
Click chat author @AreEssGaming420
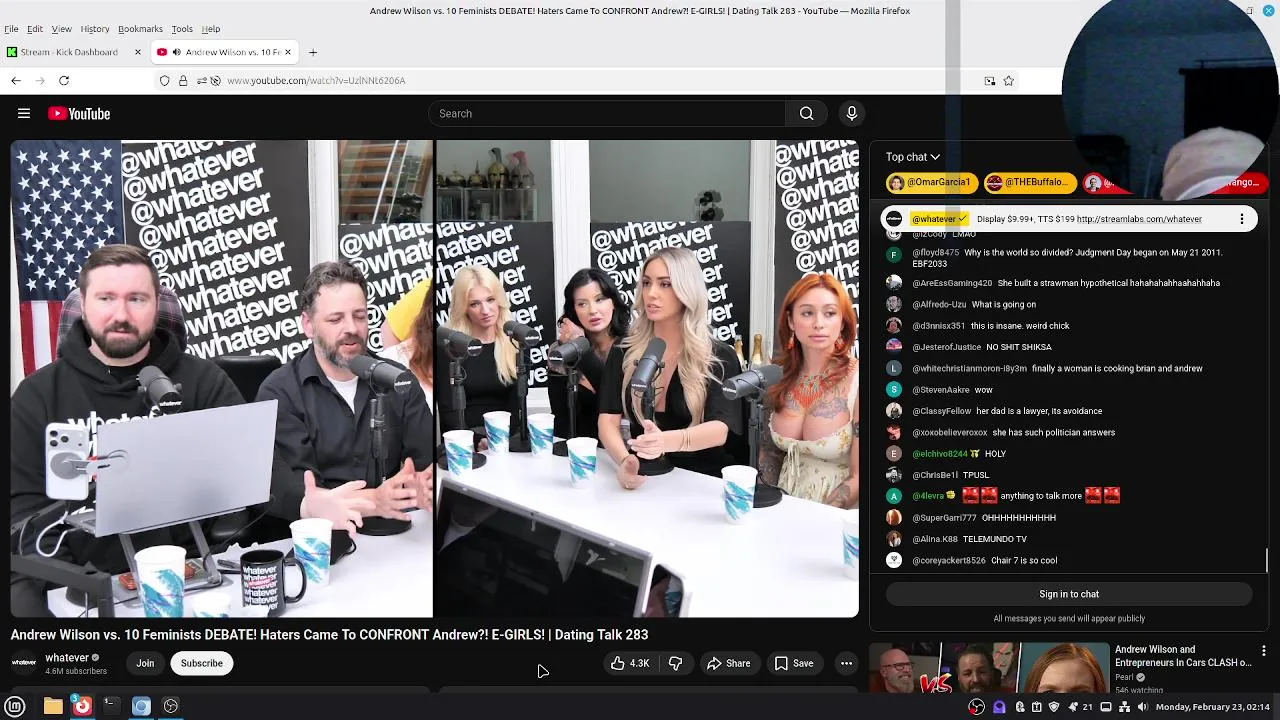pyautogui.click(x=952, y=283)
